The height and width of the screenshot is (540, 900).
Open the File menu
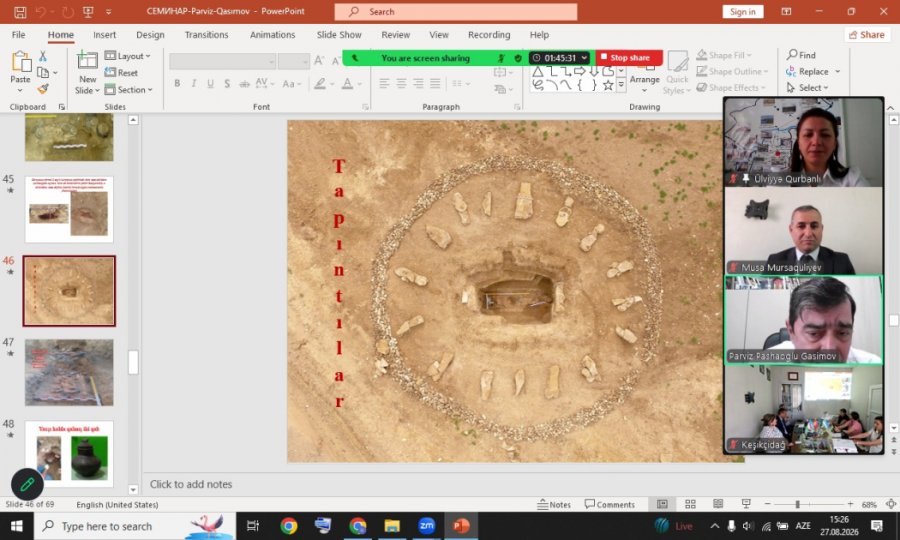click(x=18, y=34)
